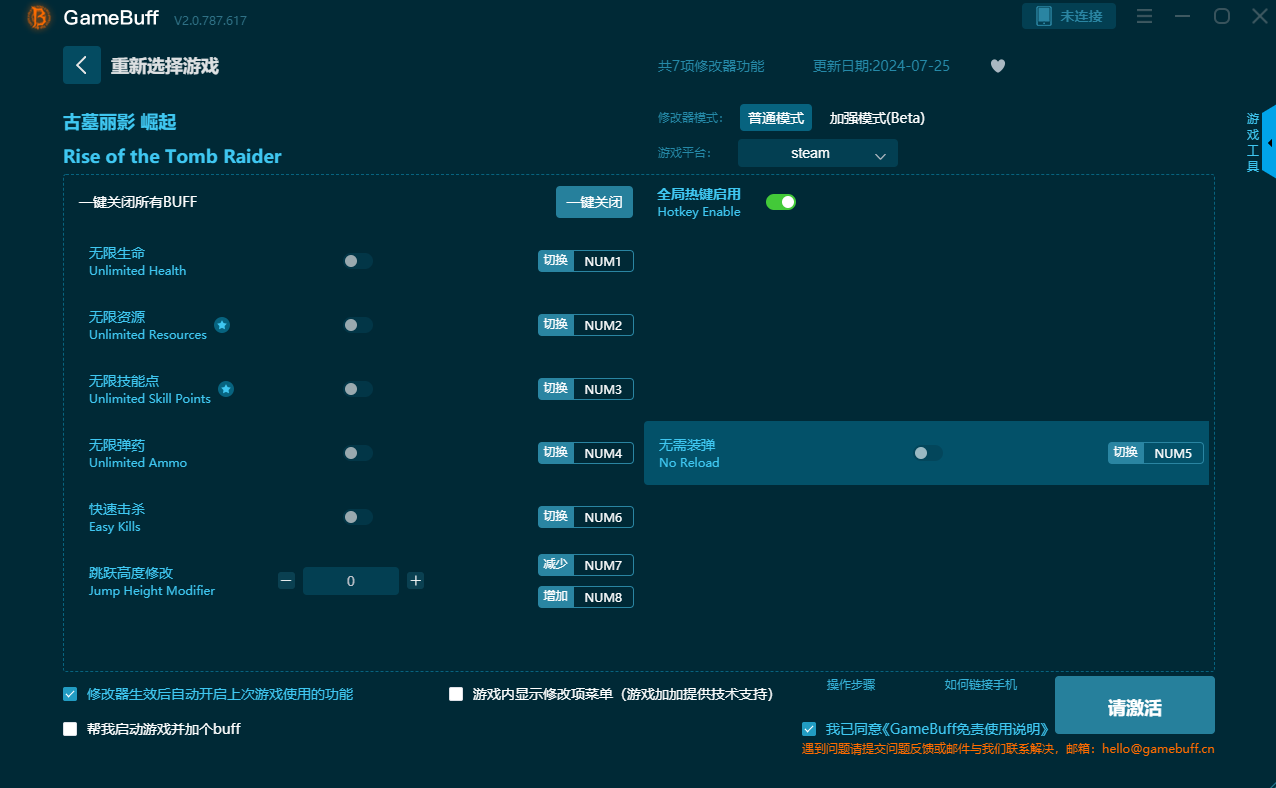Image resolution: width=1276 pixels, height=788 pixels.
Task: Click the 游戏工具 vertical label
Action: [1253, 143]
